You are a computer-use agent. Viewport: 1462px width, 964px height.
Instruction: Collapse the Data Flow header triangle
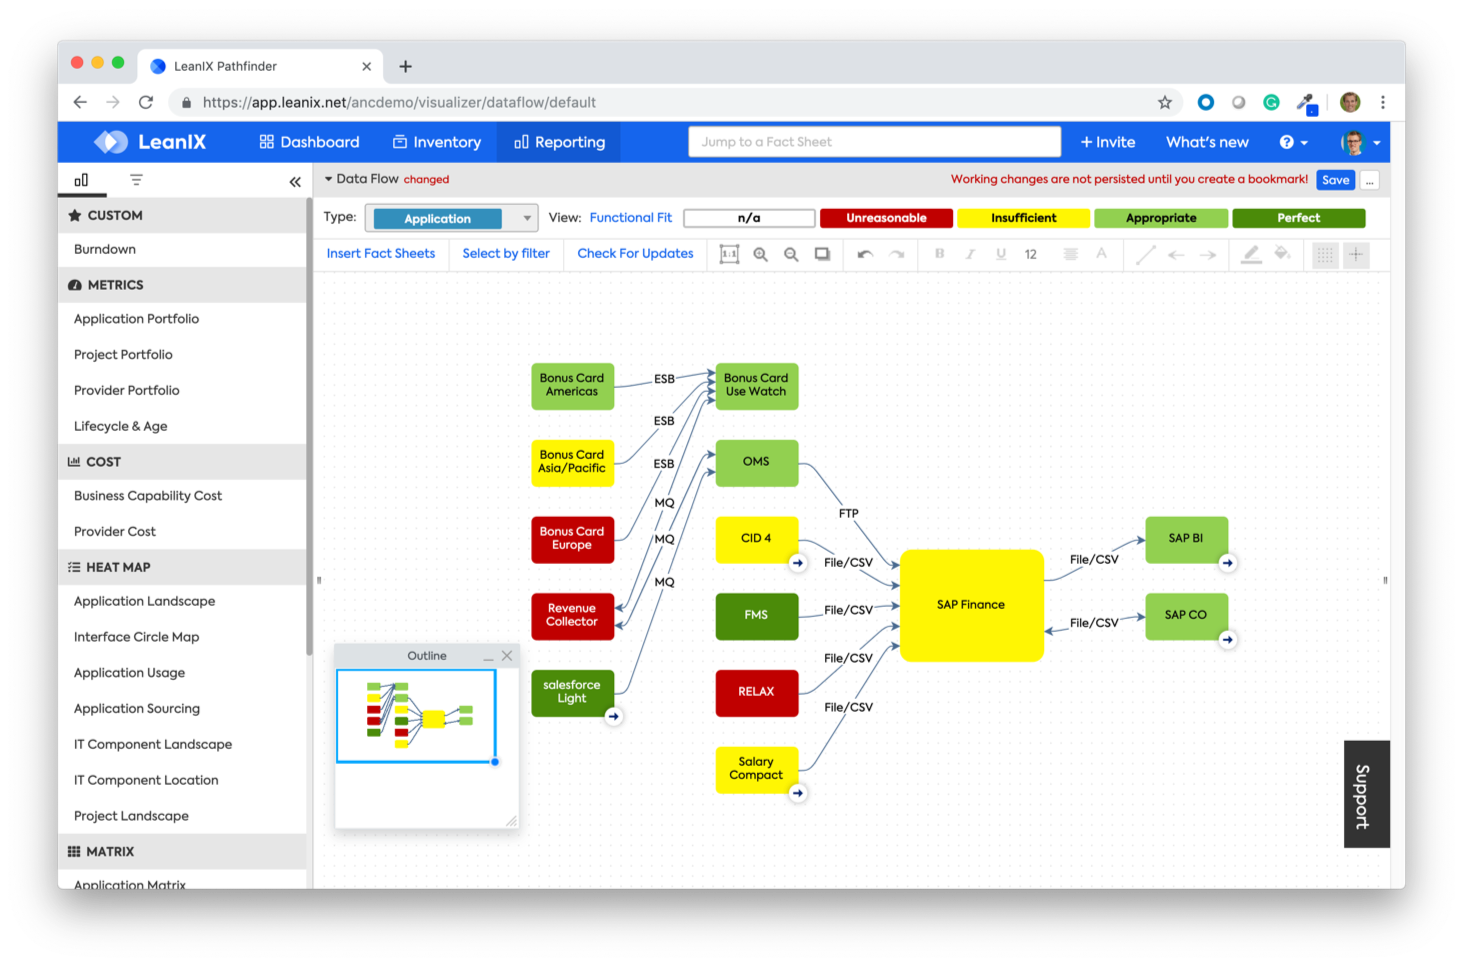click(x=328, y=178)
